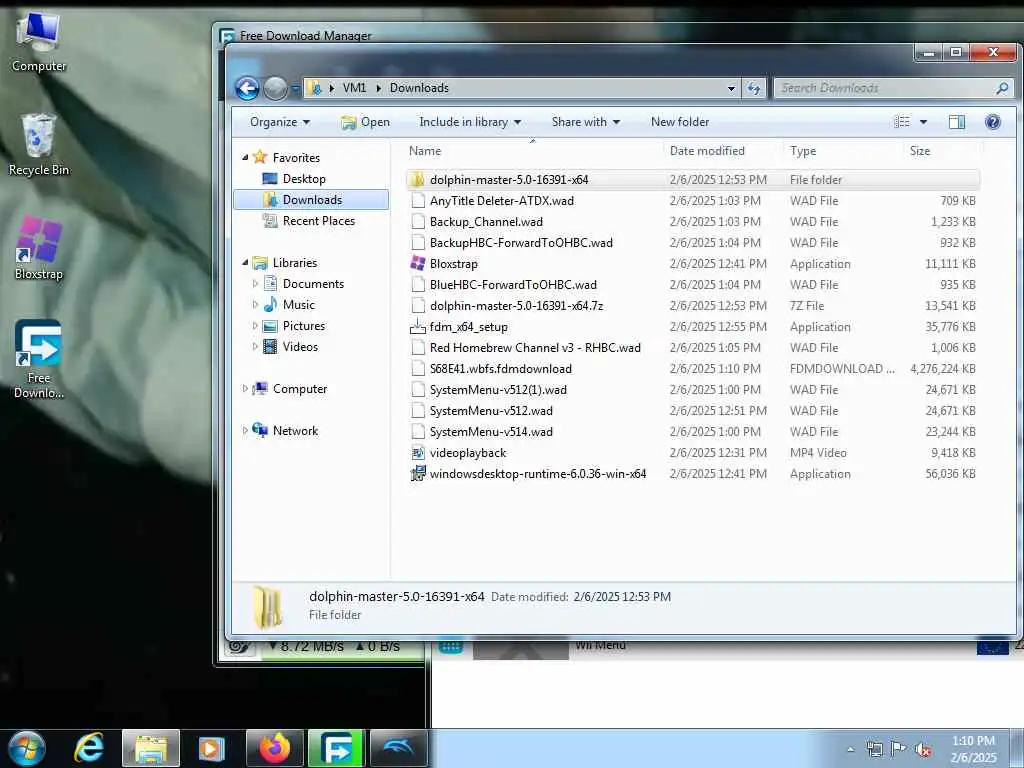The width and height of the screenshot is (1024, 768).
Task: Click Open in the Explorer toolbar
Action: coord(366,122)
